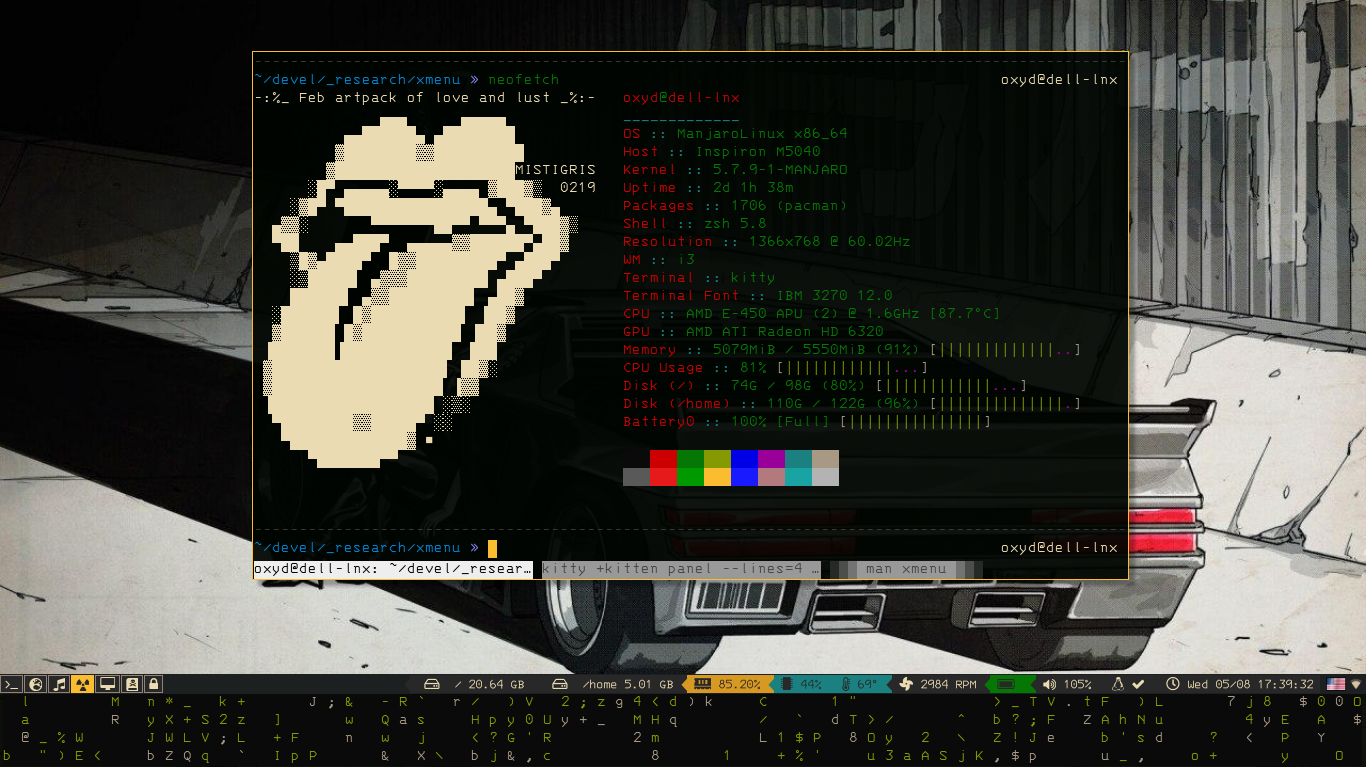Click the Feb artpack of love and lust heading
The image size is (1366, 767).
(x=425, y=98)
